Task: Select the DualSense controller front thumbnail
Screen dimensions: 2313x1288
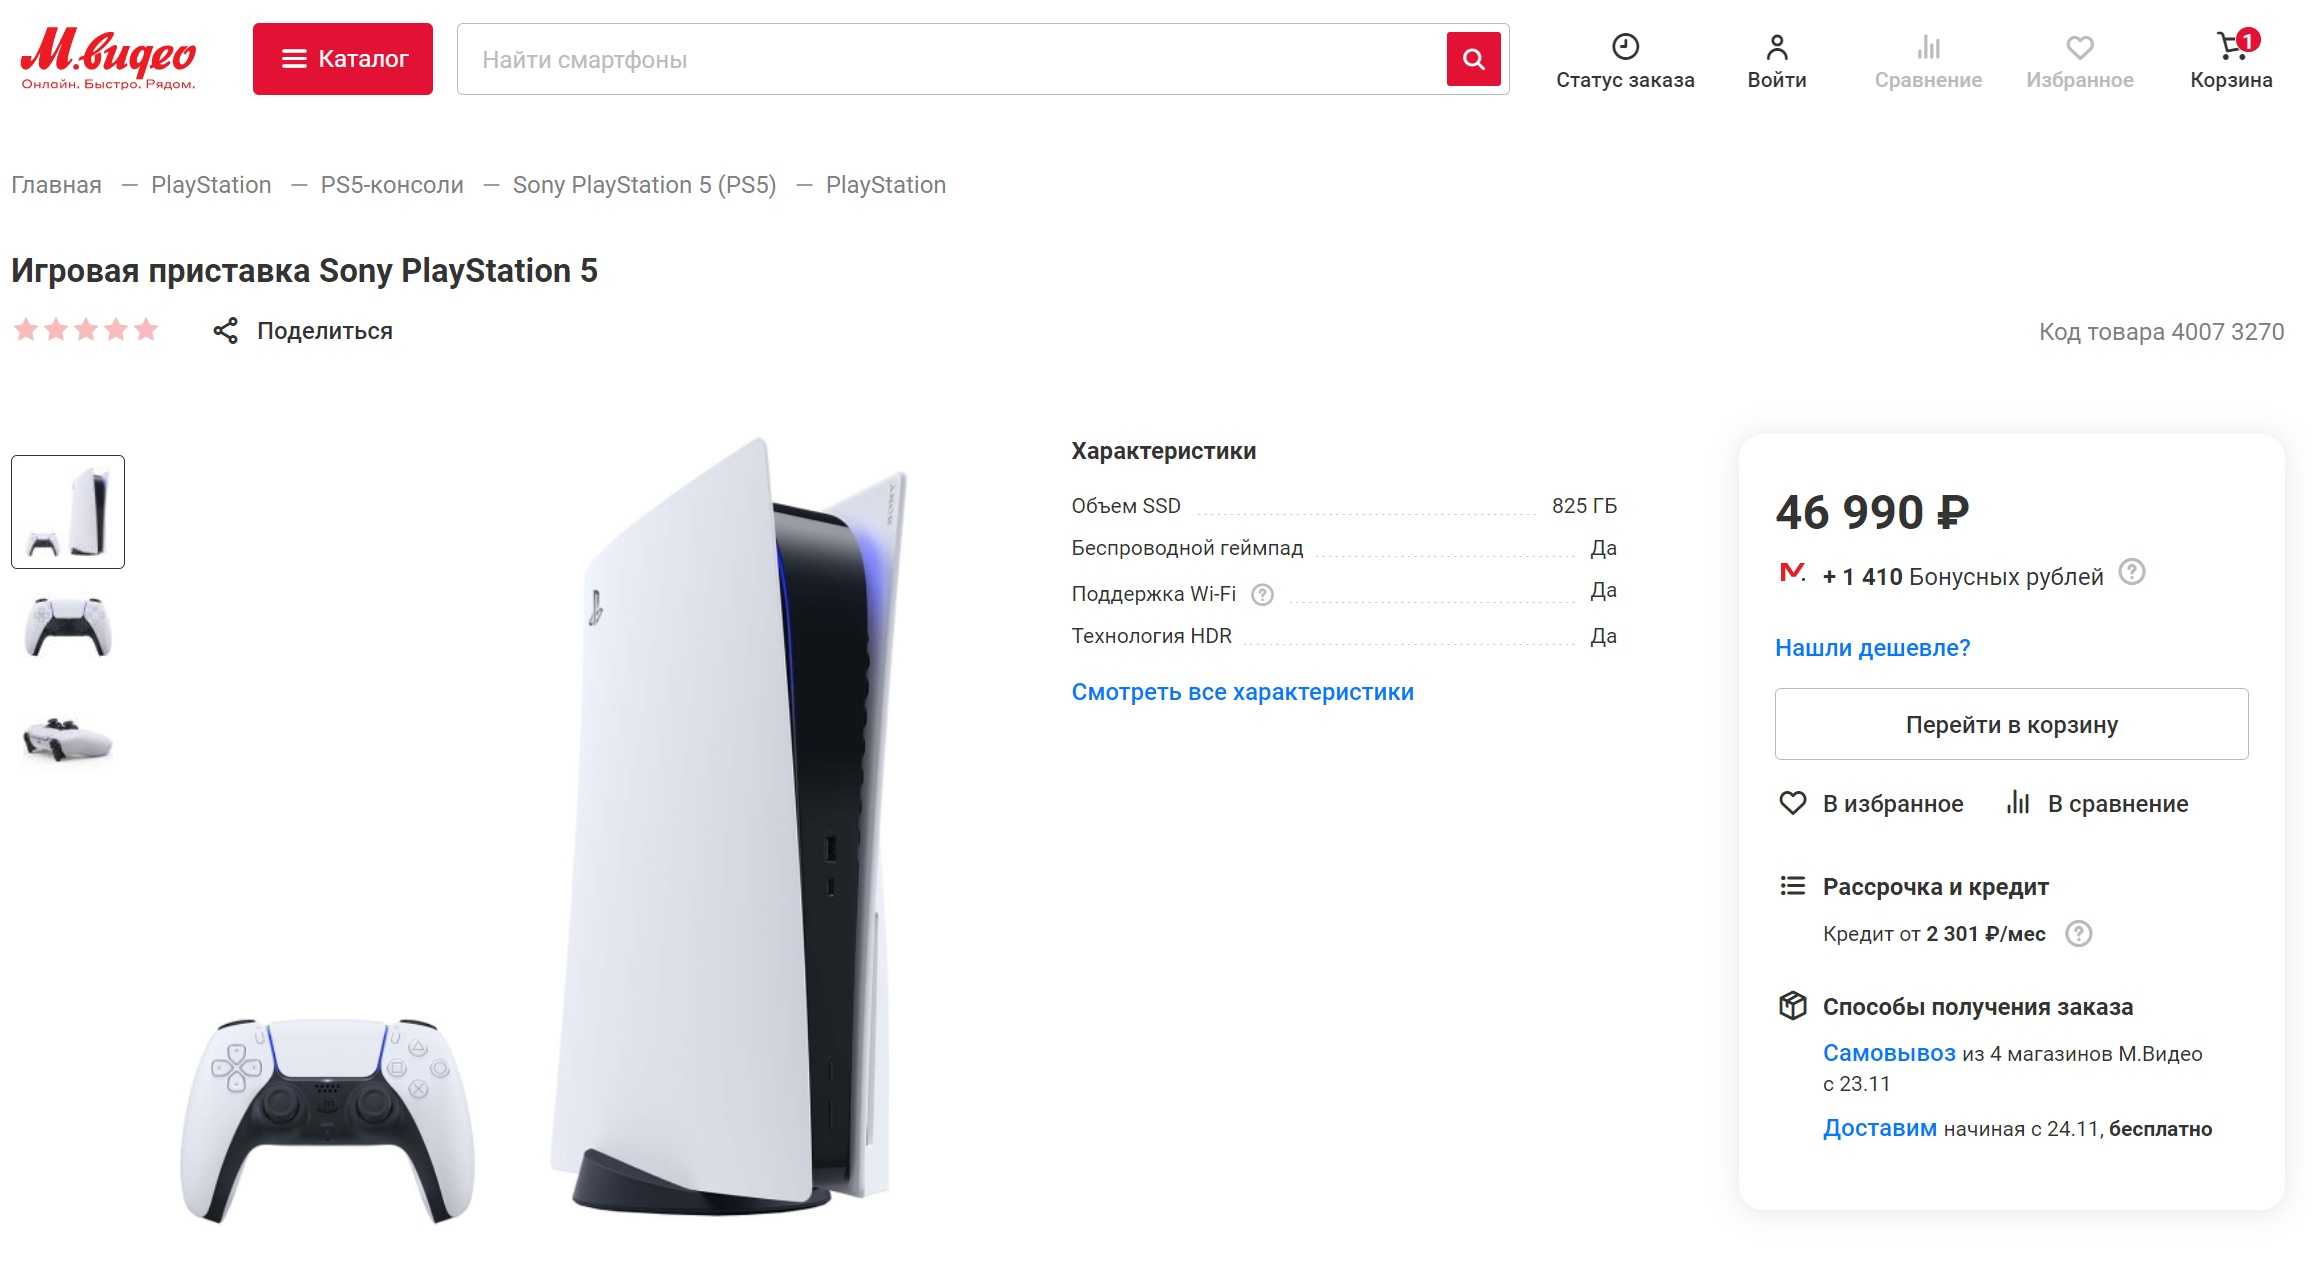Action: tap(68, 626)
